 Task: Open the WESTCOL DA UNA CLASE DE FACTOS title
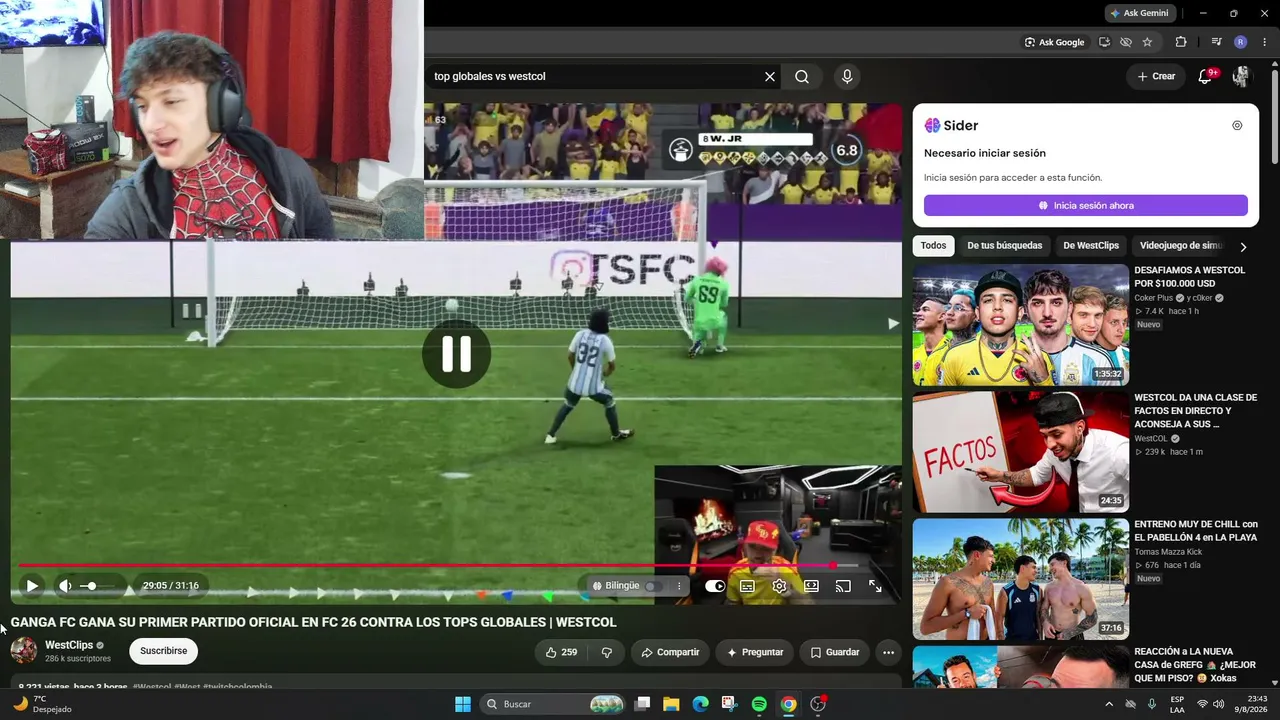click(1196, 411)
